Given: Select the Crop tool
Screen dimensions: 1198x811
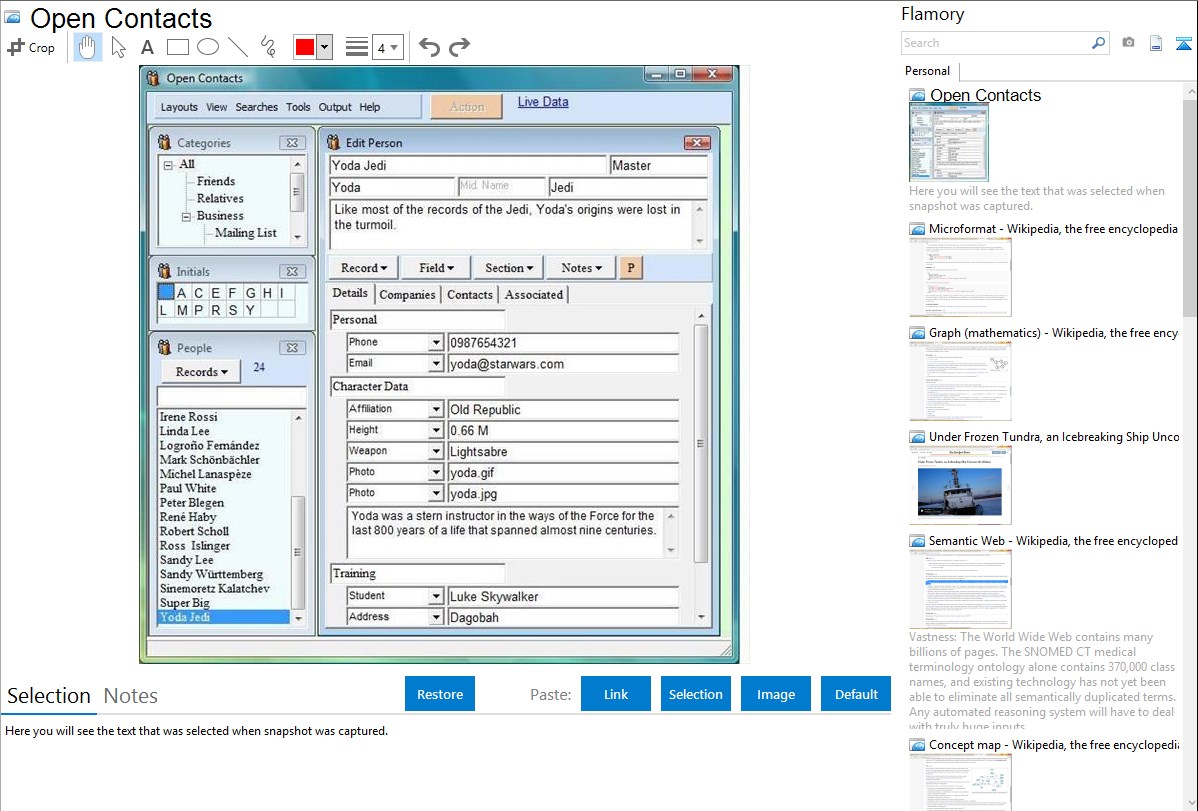Looking at the screenshot, I should 31,47.
